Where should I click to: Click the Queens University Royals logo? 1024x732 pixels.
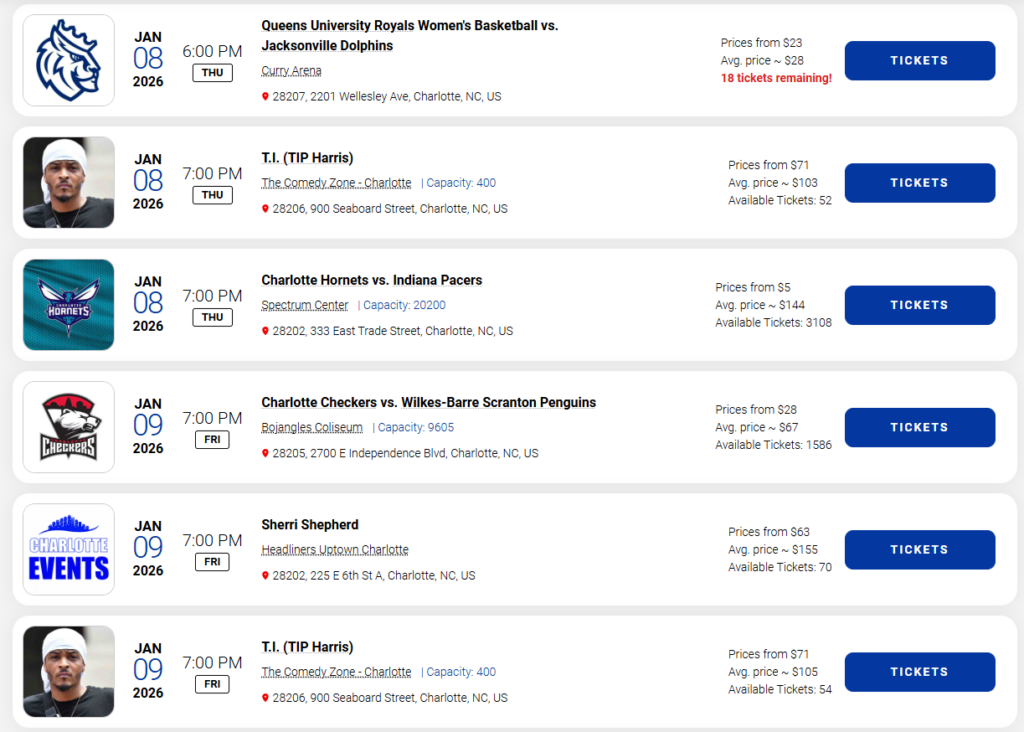[x=68, y=60]
